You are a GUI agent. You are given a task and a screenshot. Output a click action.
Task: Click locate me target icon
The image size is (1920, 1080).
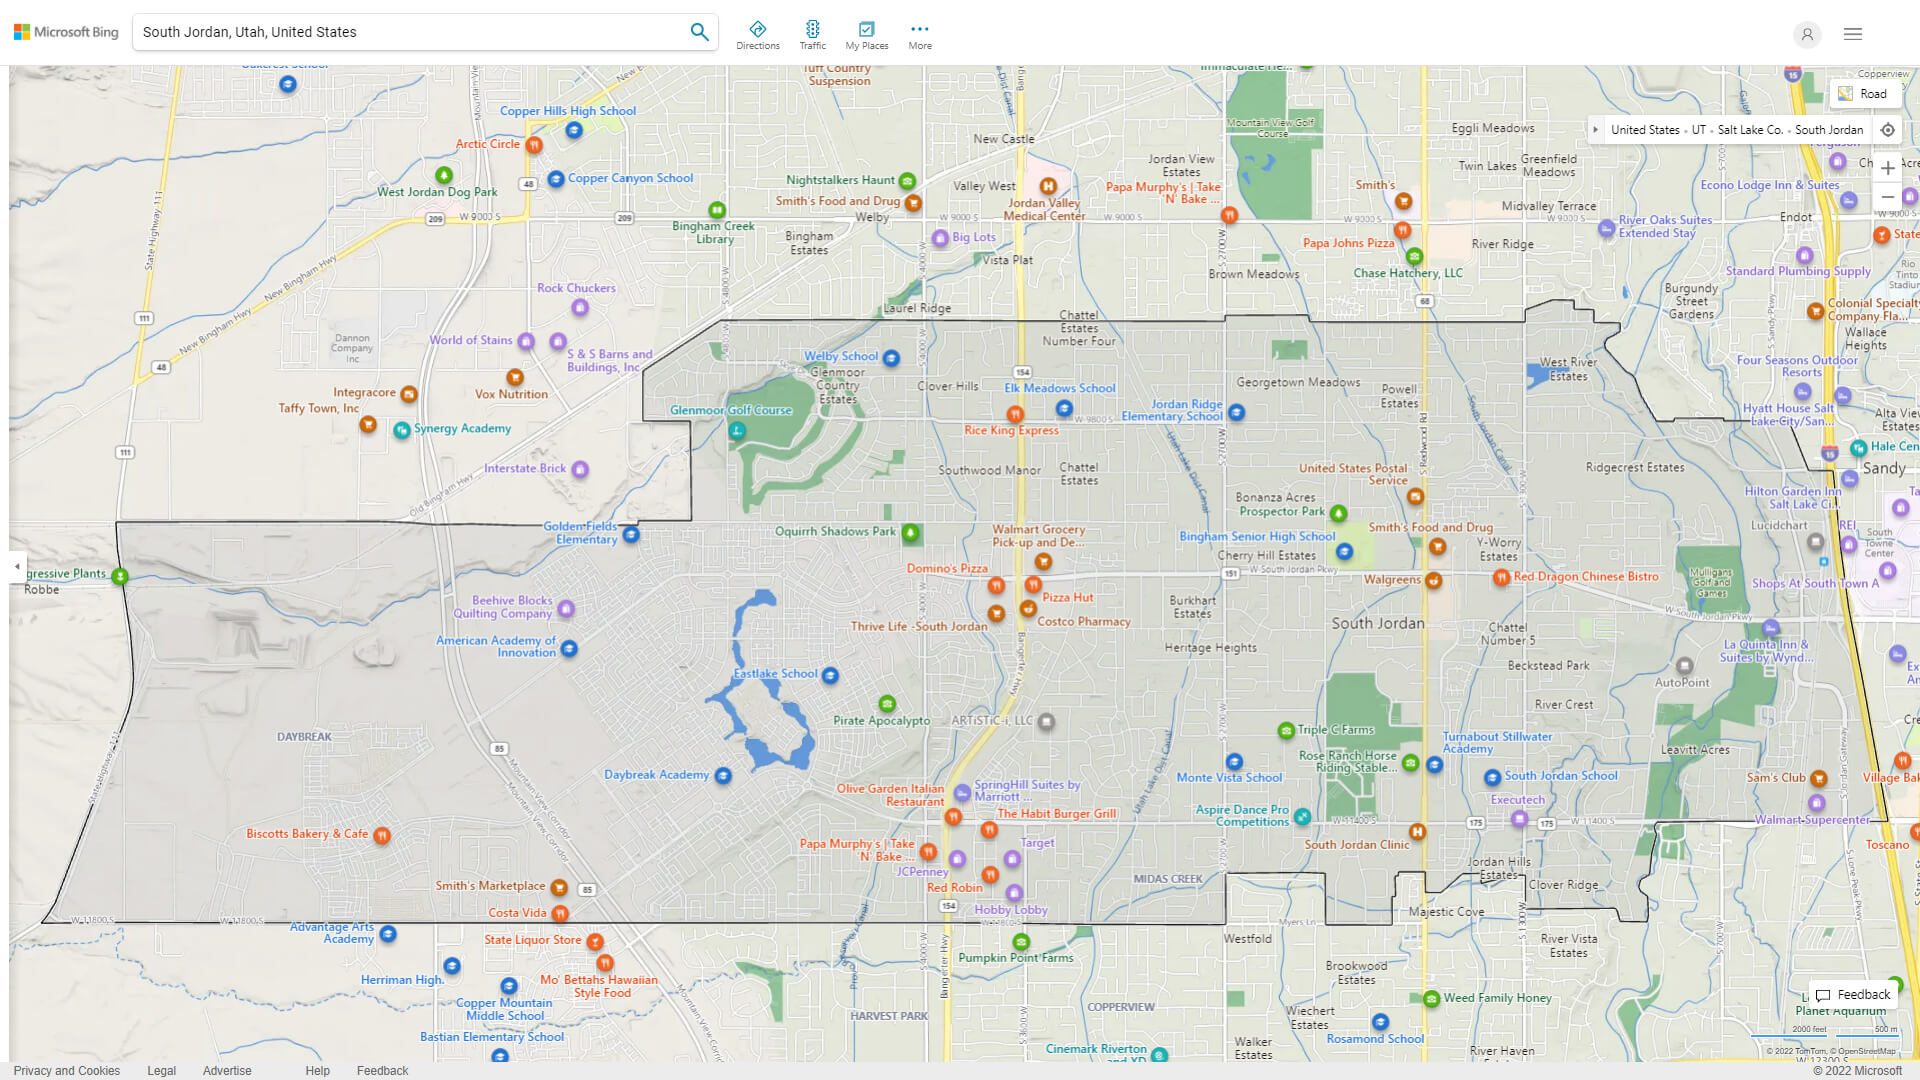tap(1887, 130)
